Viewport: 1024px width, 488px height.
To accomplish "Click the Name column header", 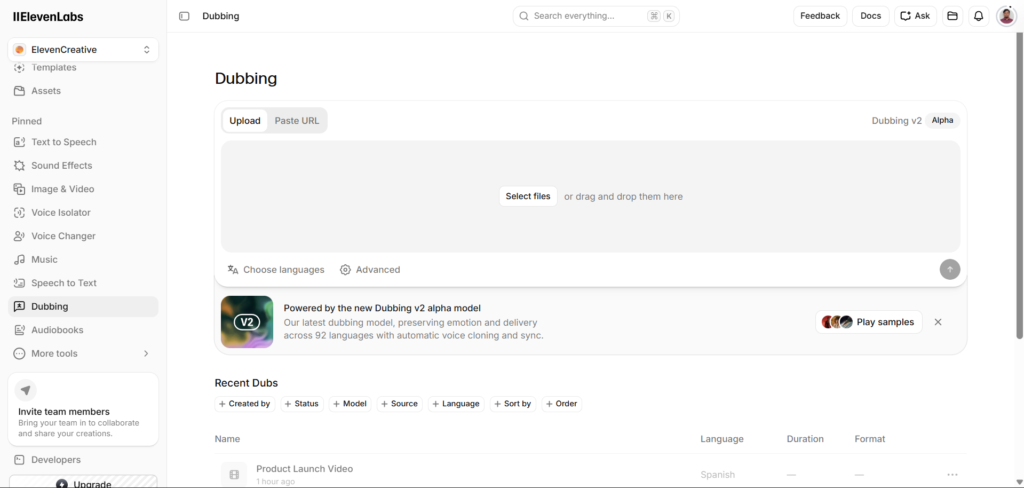I will coord(227,439).
